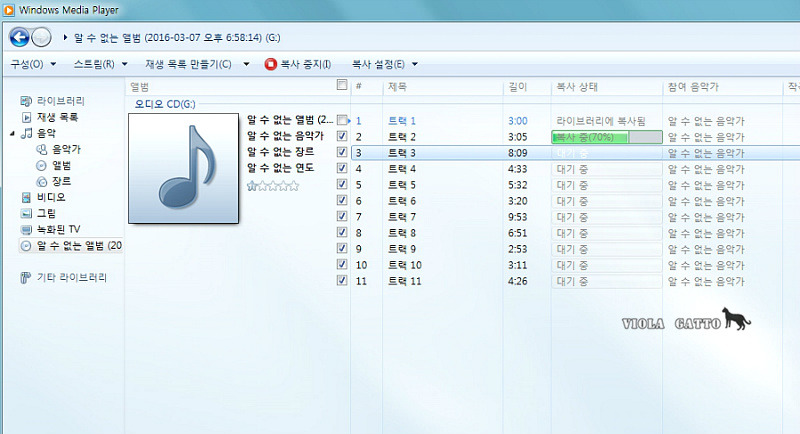Select 트랙 10 title

click(x=405, y=265)
